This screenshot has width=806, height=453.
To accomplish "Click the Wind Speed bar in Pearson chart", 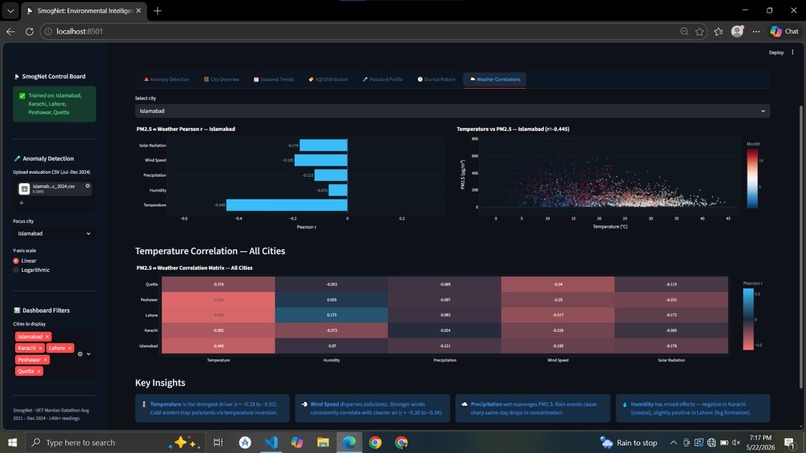I will pos(321,160).
